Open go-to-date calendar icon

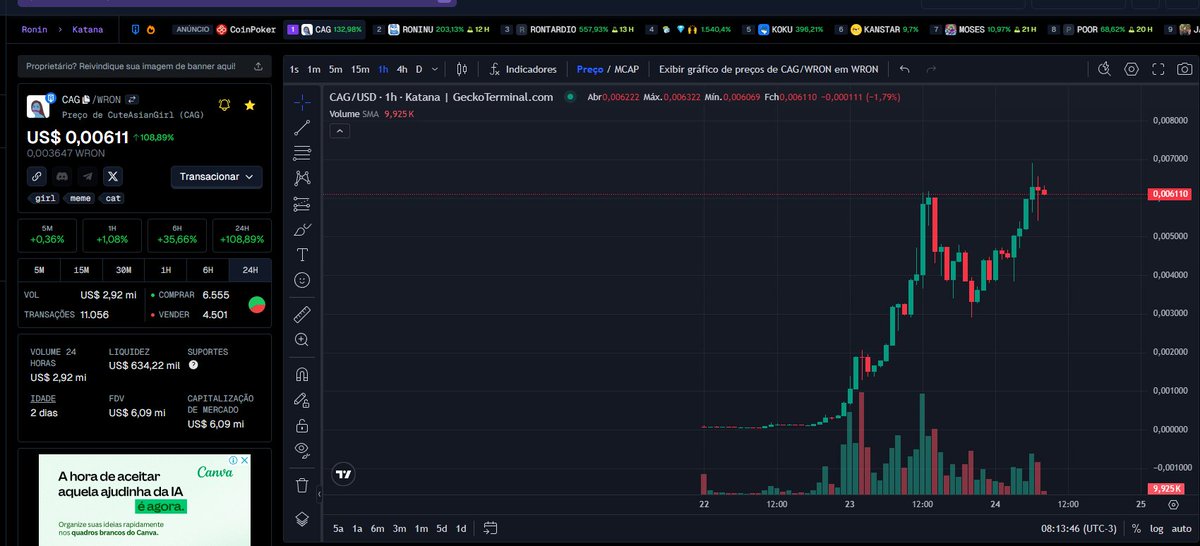point(490,527)
